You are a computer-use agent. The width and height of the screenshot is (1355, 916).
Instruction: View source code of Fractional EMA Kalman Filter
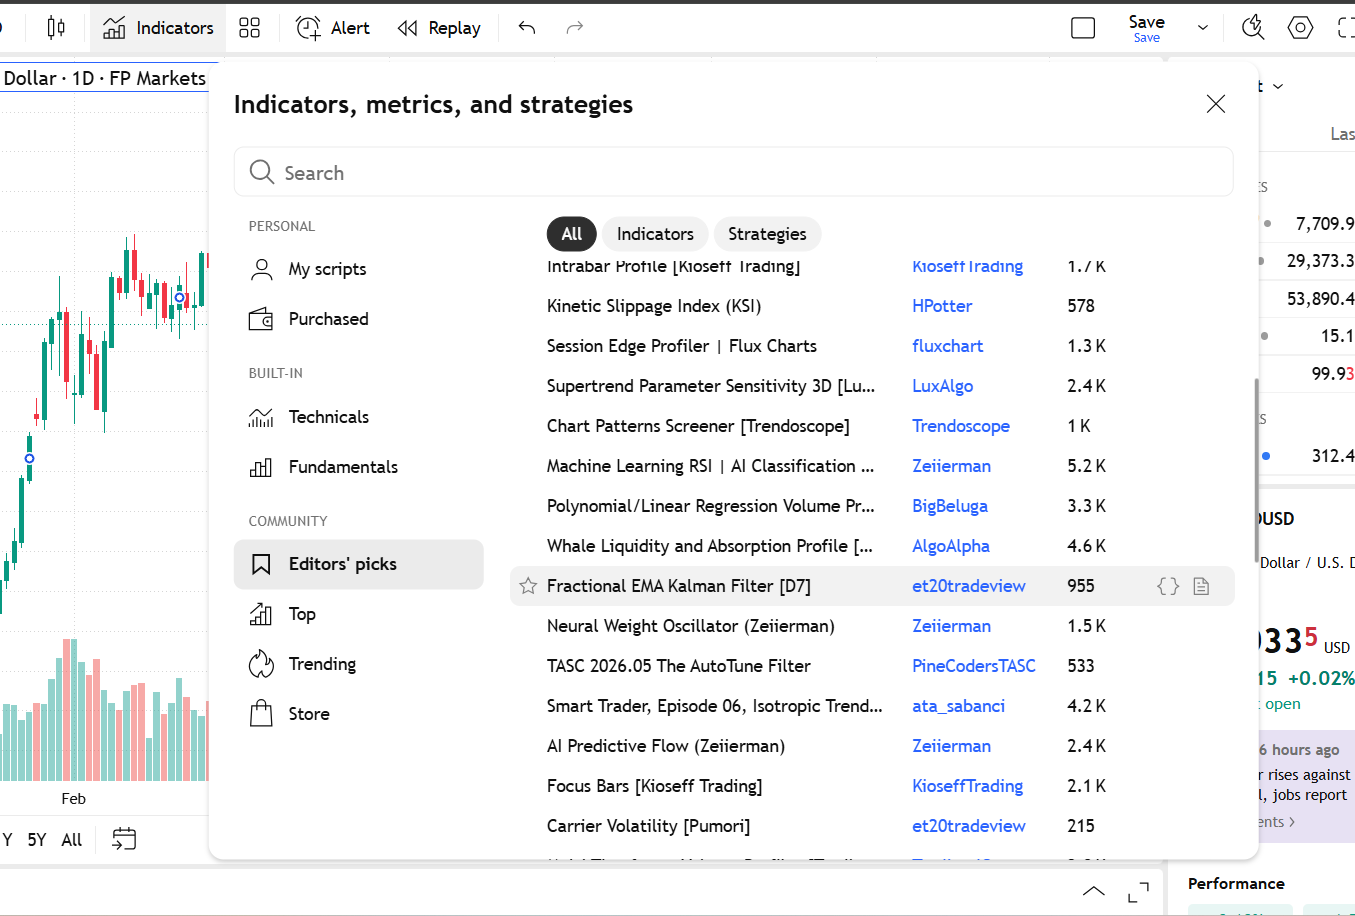coord(1168,586)
